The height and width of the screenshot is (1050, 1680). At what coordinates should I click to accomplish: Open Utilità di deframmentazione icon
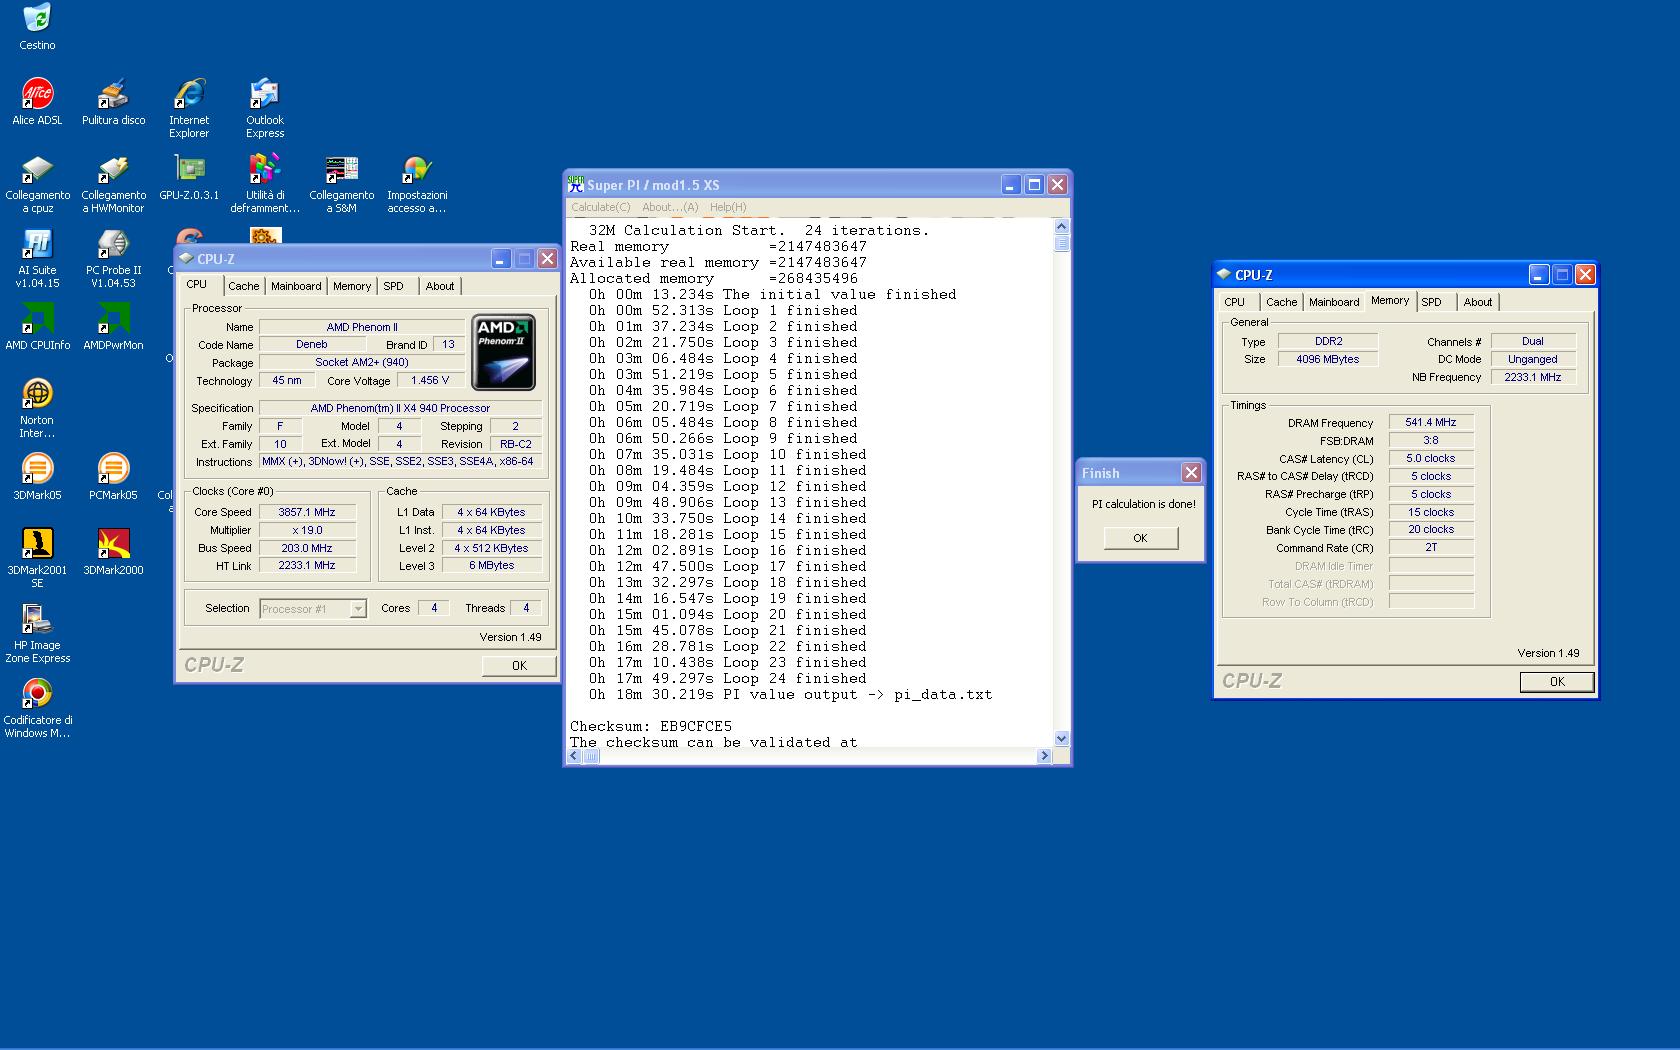[265, 183]
